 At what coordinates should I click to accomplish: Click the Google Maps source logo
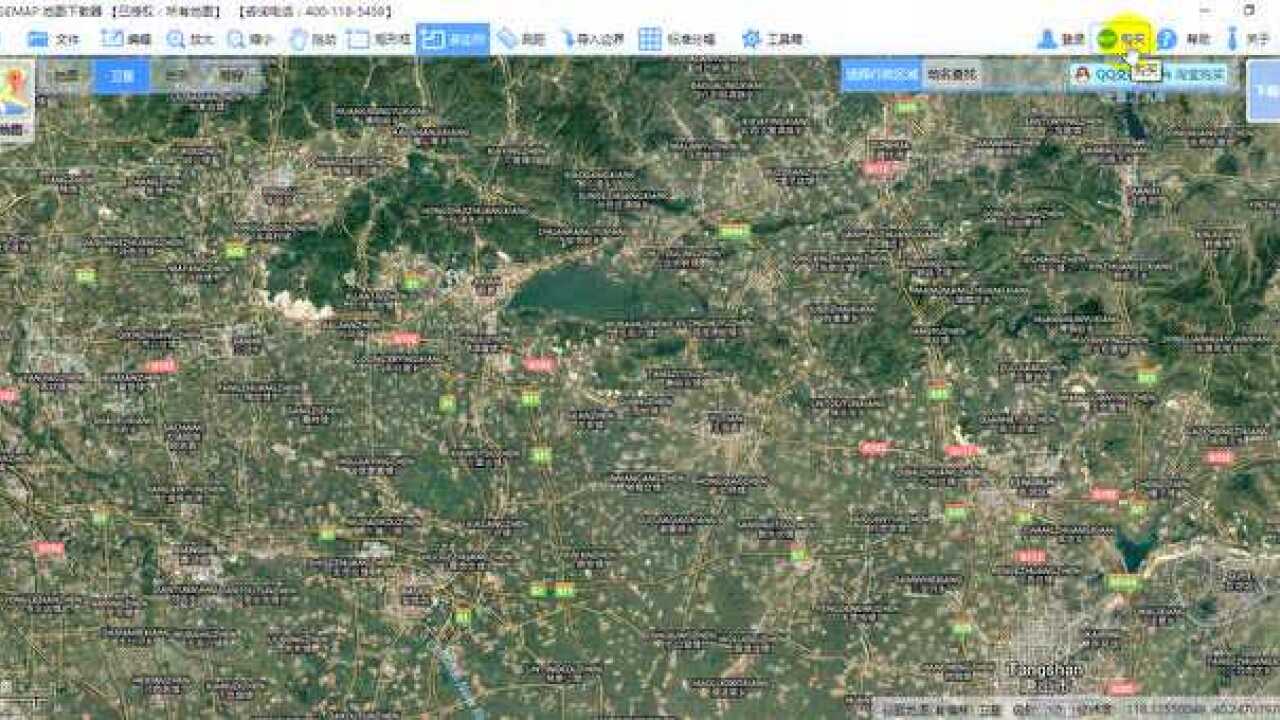(x=16, y=99)
